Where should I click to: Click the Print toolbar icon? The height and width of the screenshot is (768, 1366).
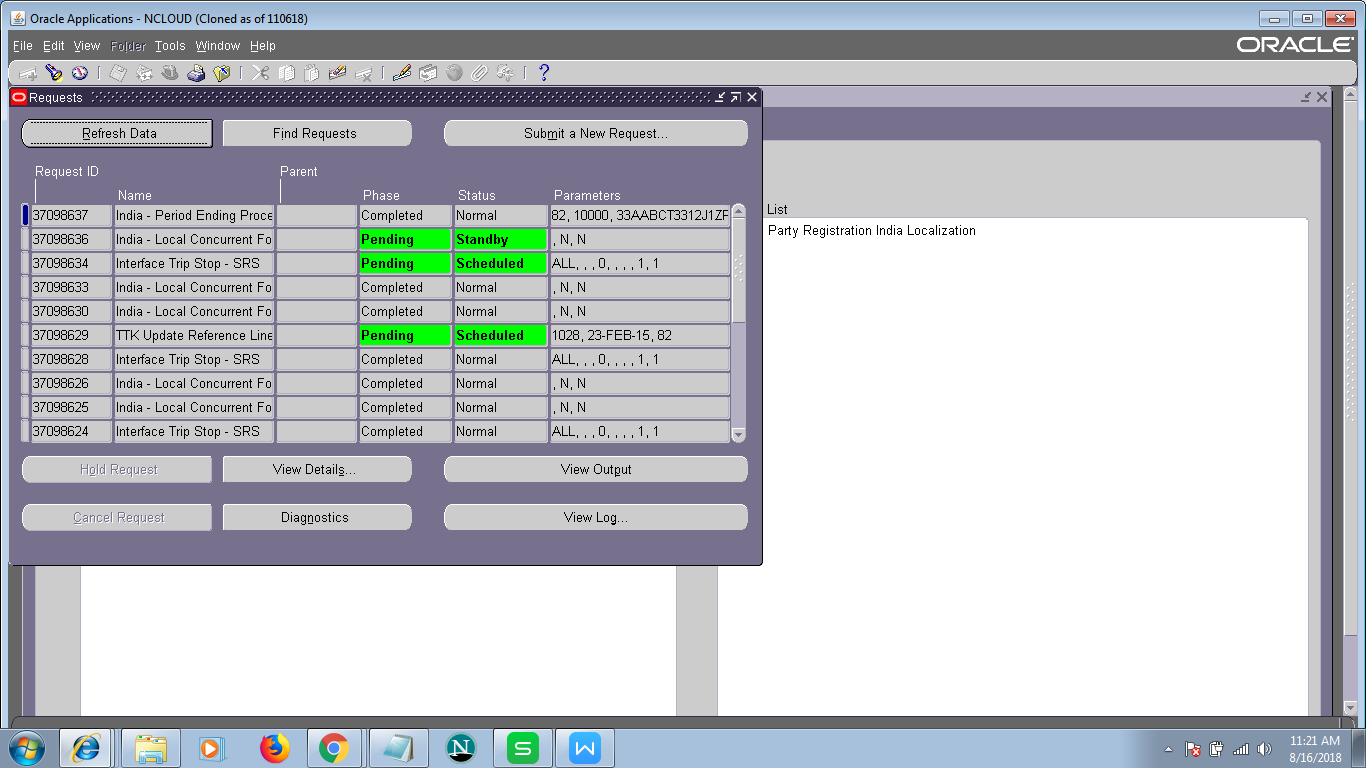tap(196, 73)
